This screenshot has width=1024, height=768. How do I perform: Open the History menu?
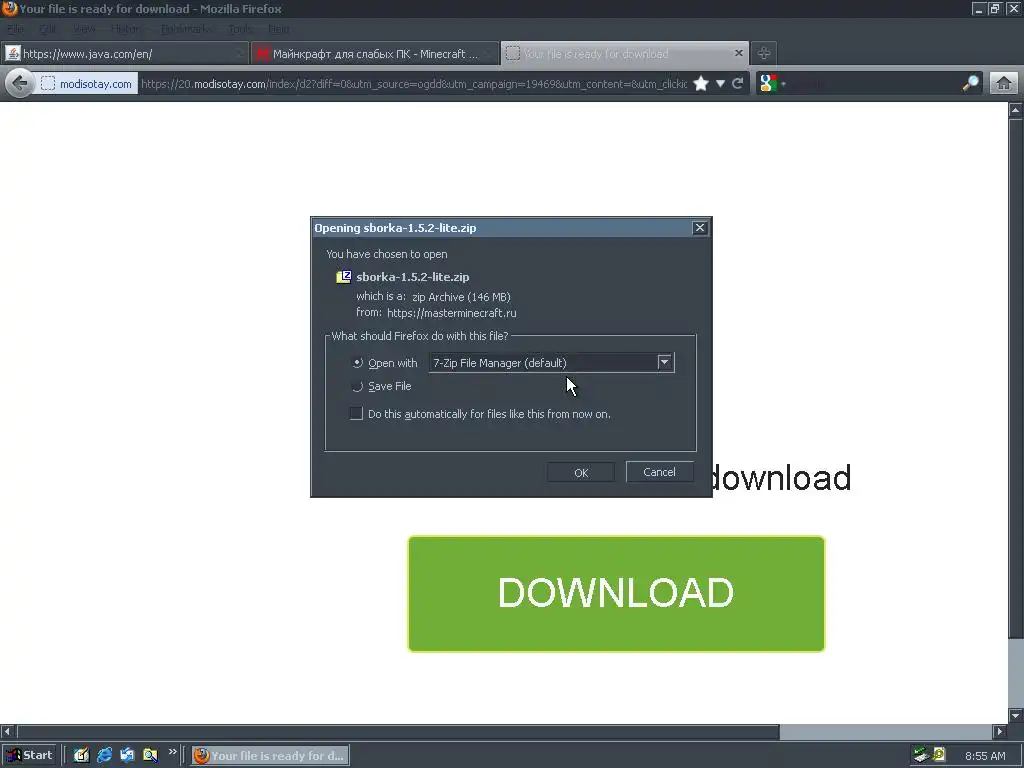125,29
